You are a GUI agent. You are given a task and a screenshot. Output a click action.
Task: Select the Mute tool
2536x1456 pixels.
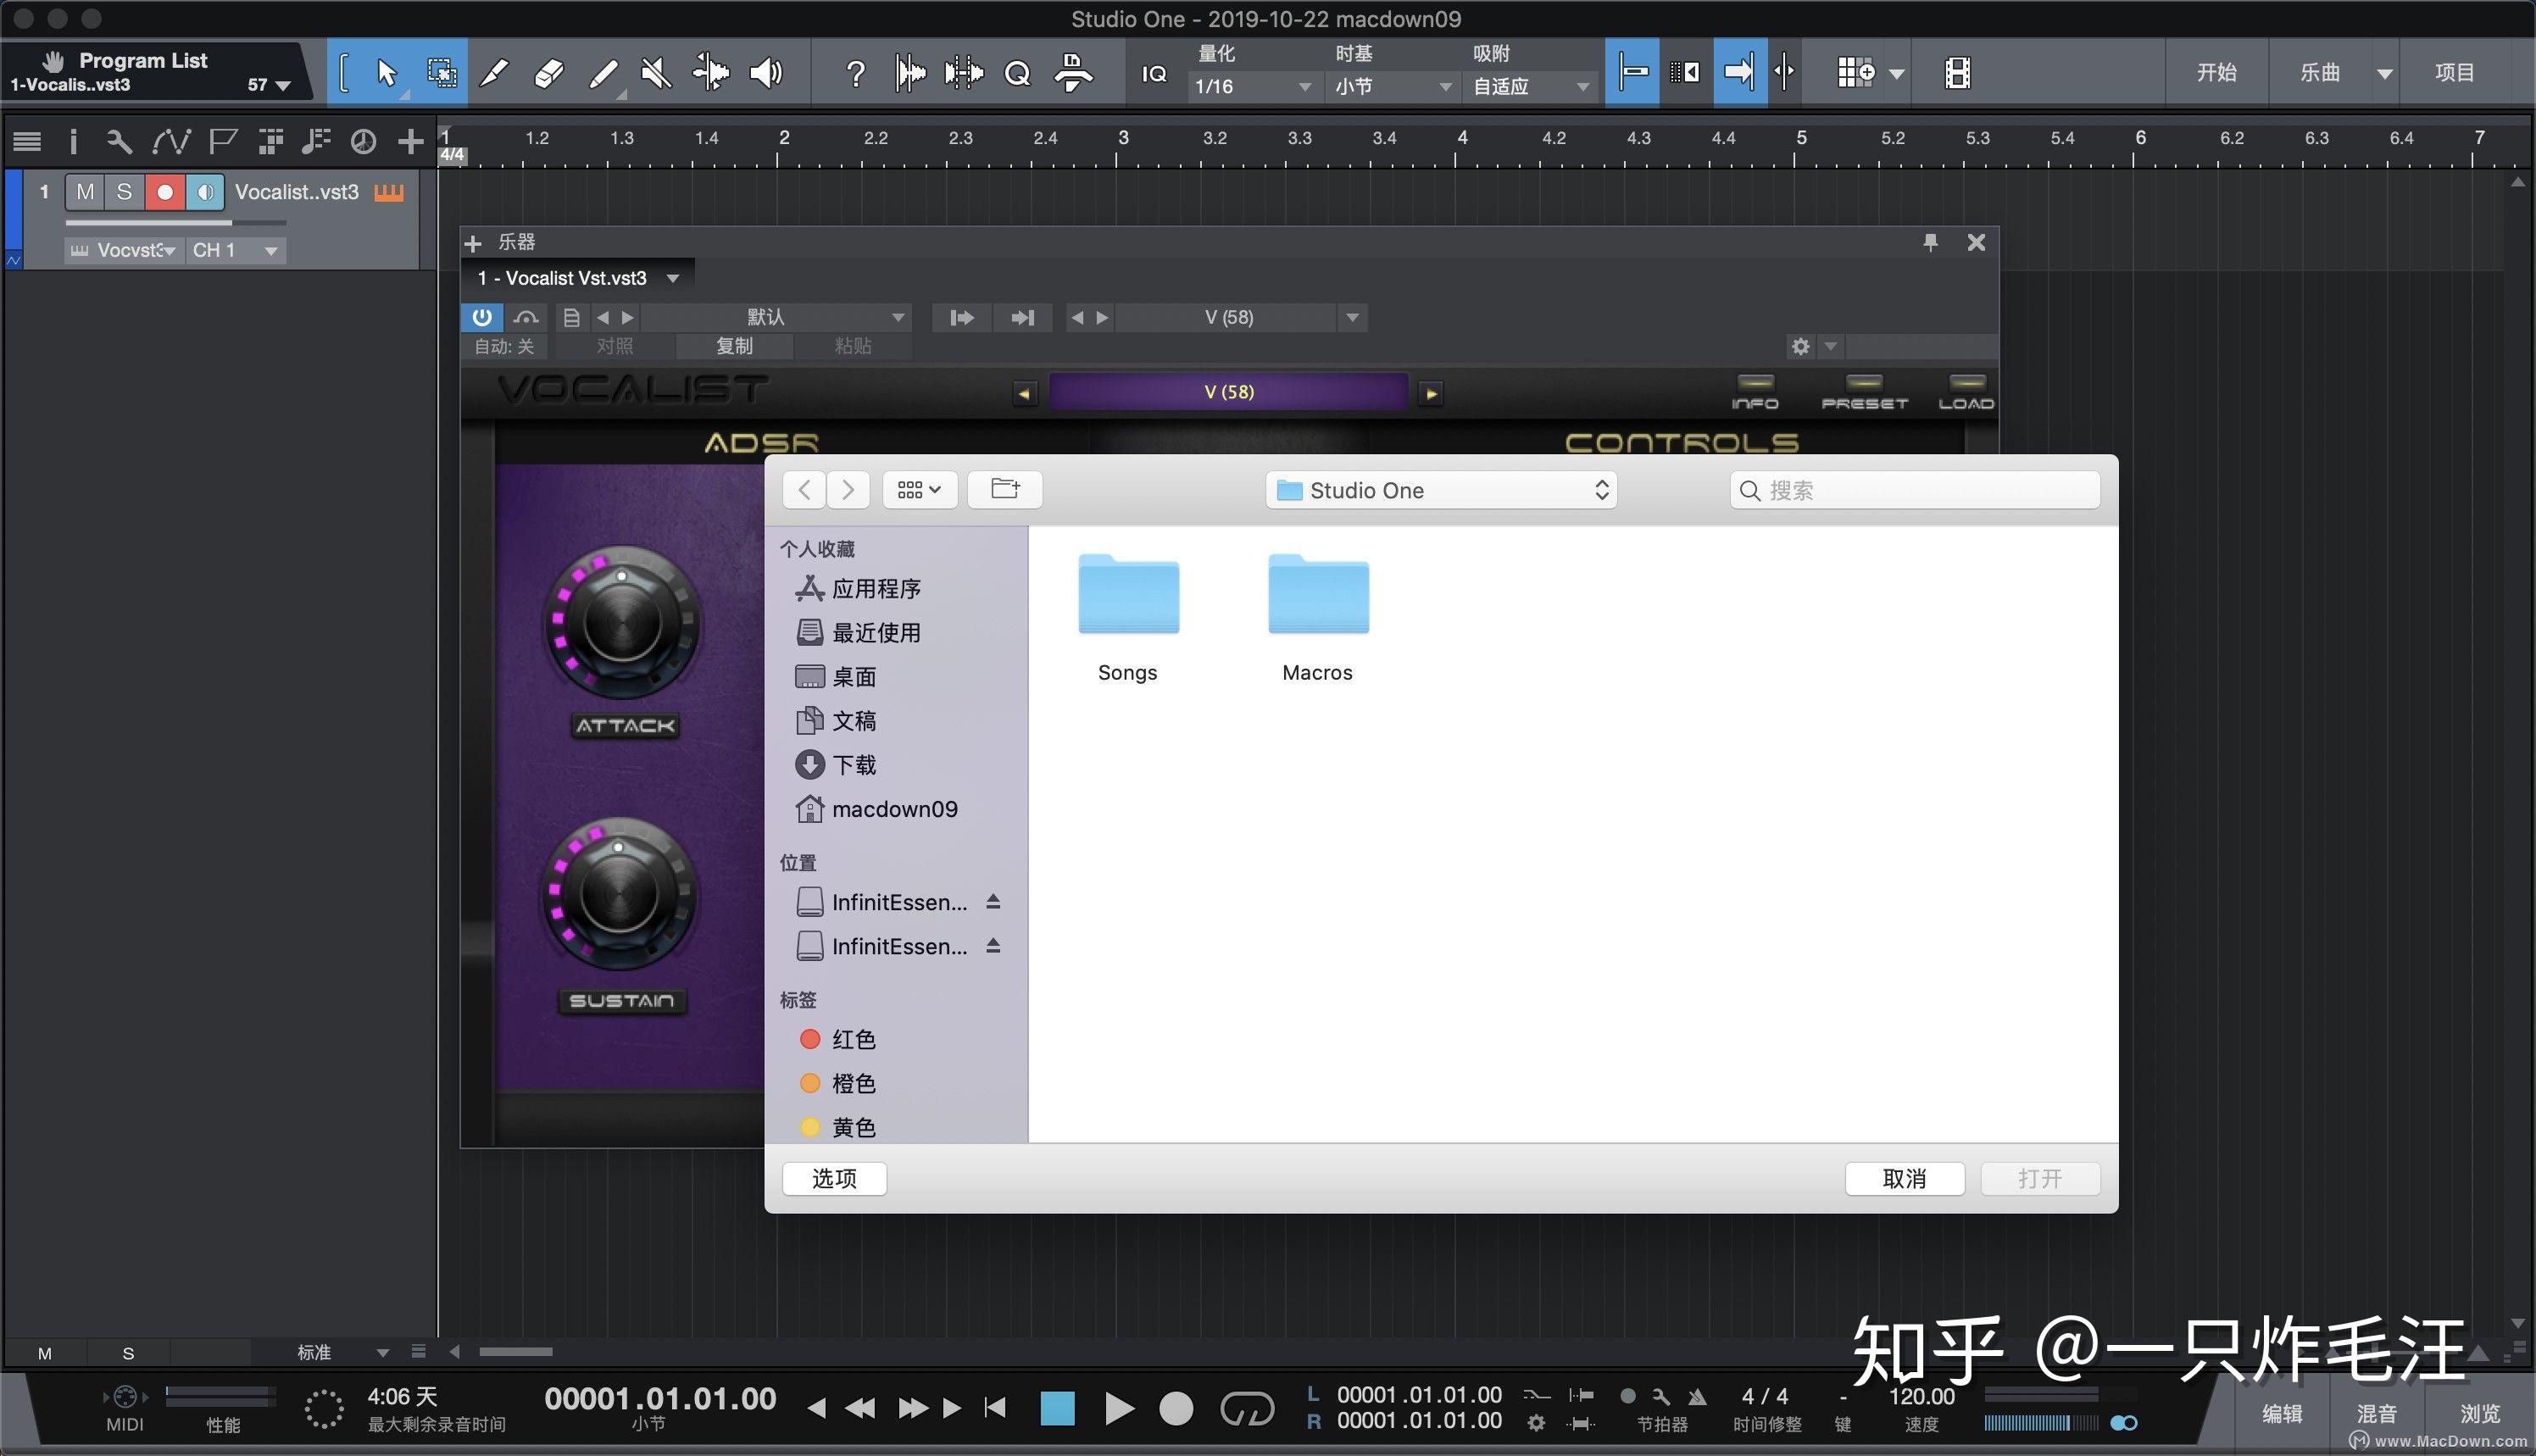pos(656,72)
